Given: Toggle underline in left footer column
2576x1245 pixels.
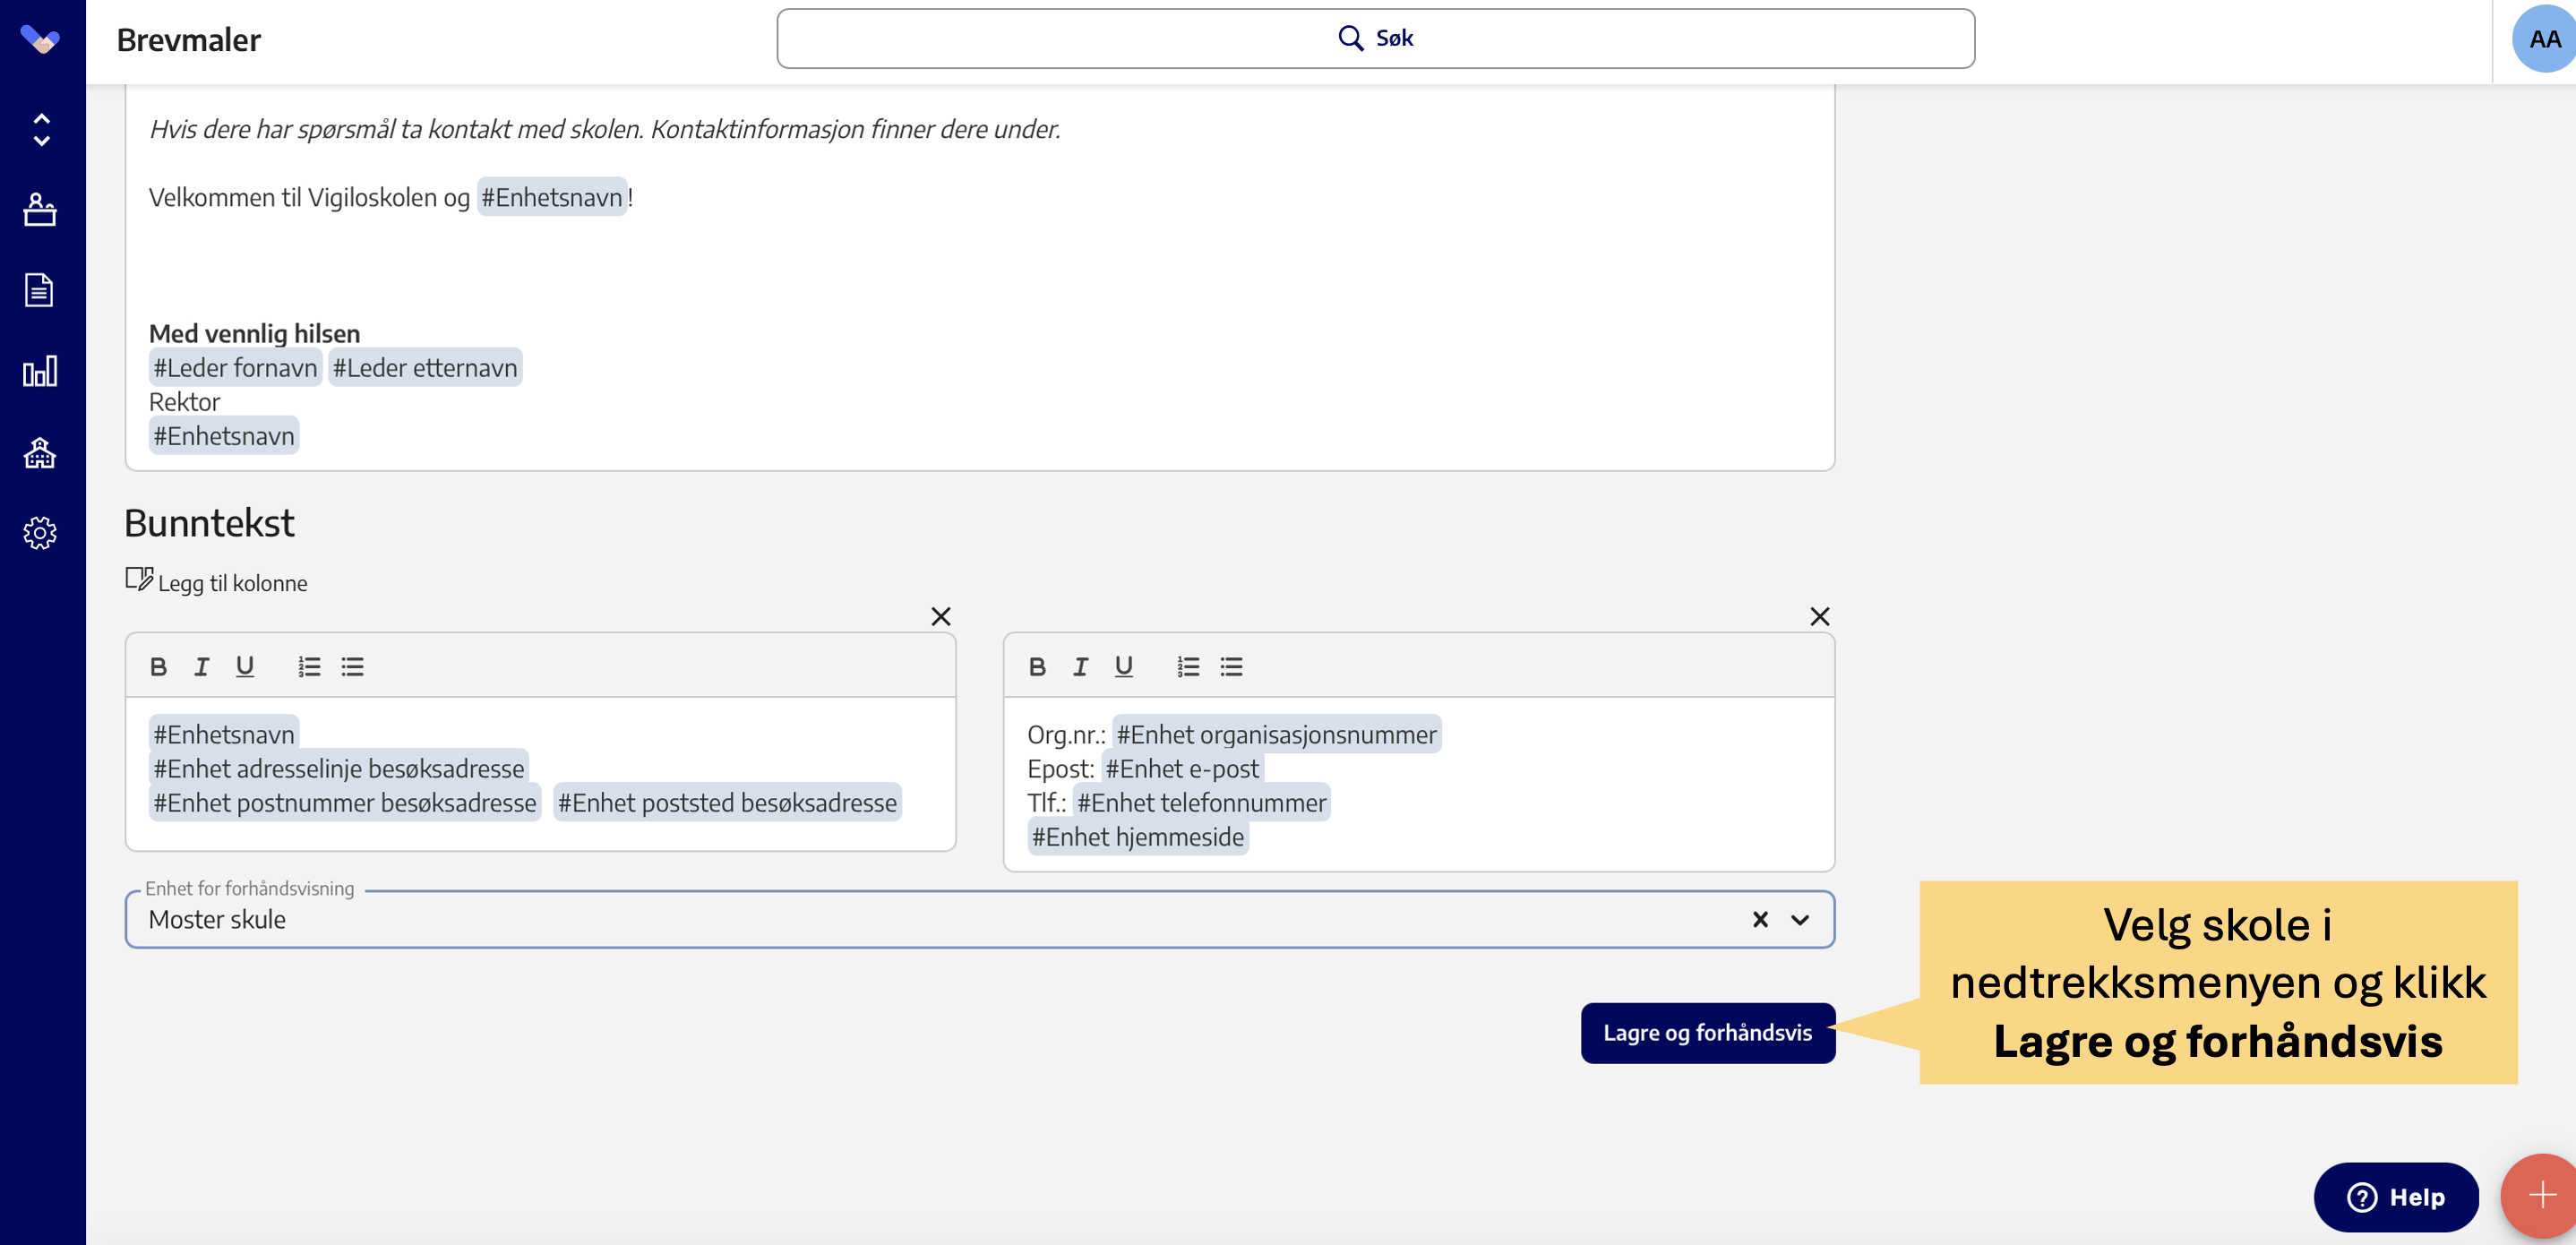Looking at the screenshot, I should click(x=244, y=667).
